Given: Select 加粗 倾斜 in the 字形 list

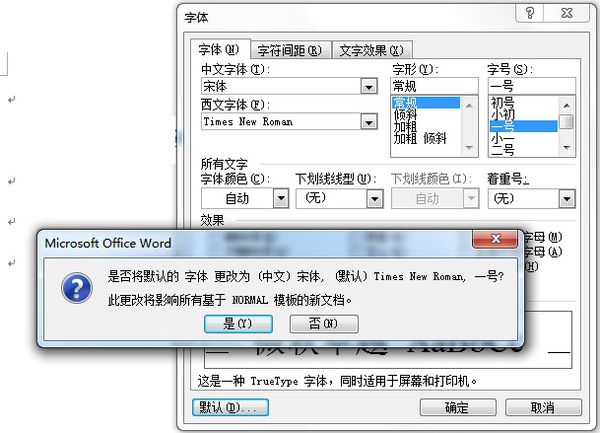Looking at the screenshot, I should coord(420,138).
